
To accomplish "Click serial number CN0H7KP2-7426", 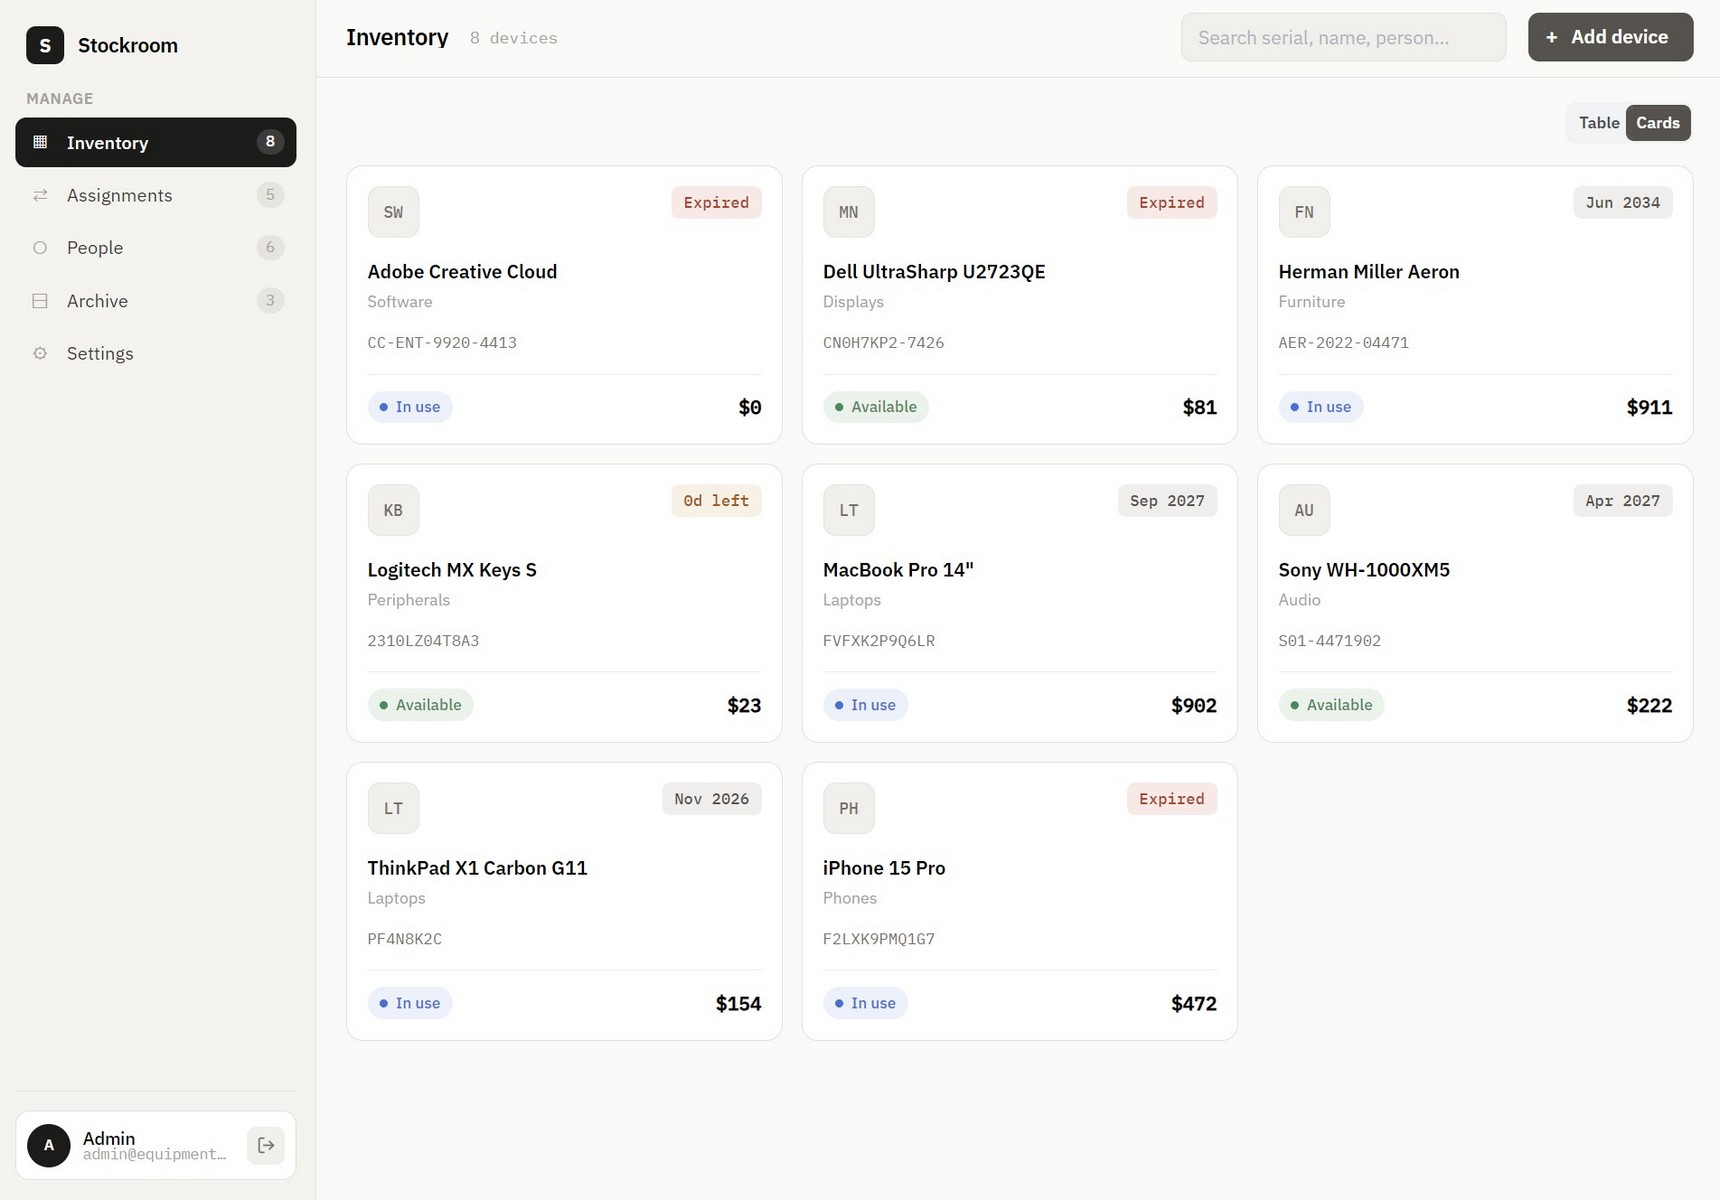I will click(x=883, y=343).
